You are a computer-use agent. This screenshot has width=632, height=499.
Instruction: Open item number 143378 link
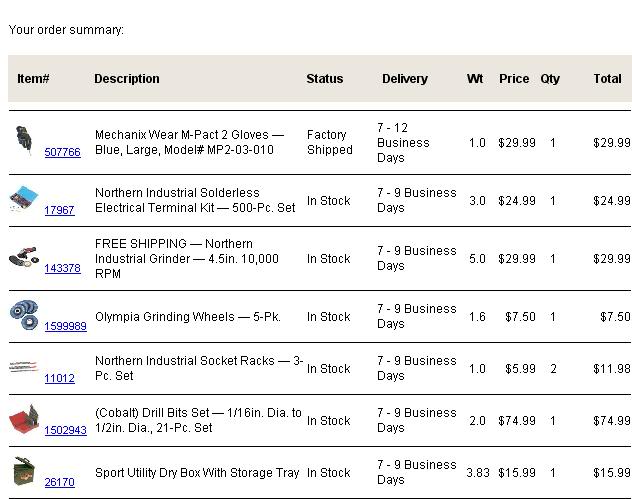point(62,268)
